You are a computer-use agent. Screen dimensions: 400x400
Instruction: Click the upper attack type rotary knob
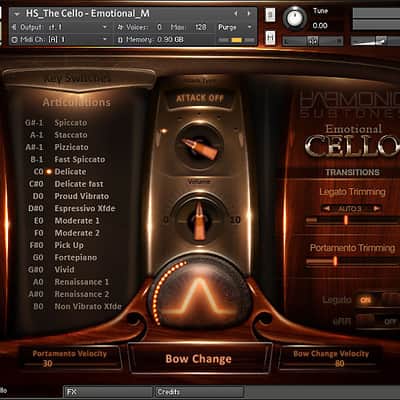tap(199, 146)
